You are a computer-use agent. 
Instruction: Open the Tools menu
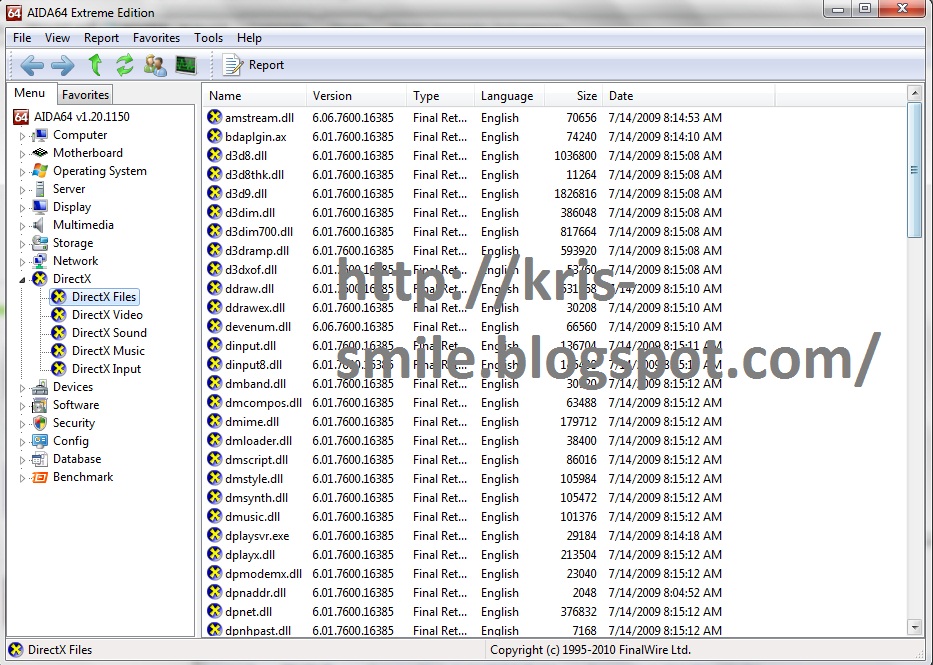pyautogui.click(x=208, y=37)
